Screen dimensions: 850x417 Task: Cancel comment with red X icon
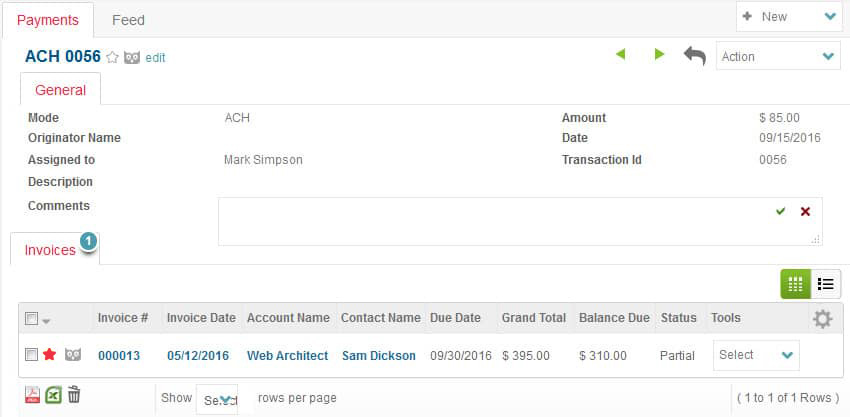[805, 211]
